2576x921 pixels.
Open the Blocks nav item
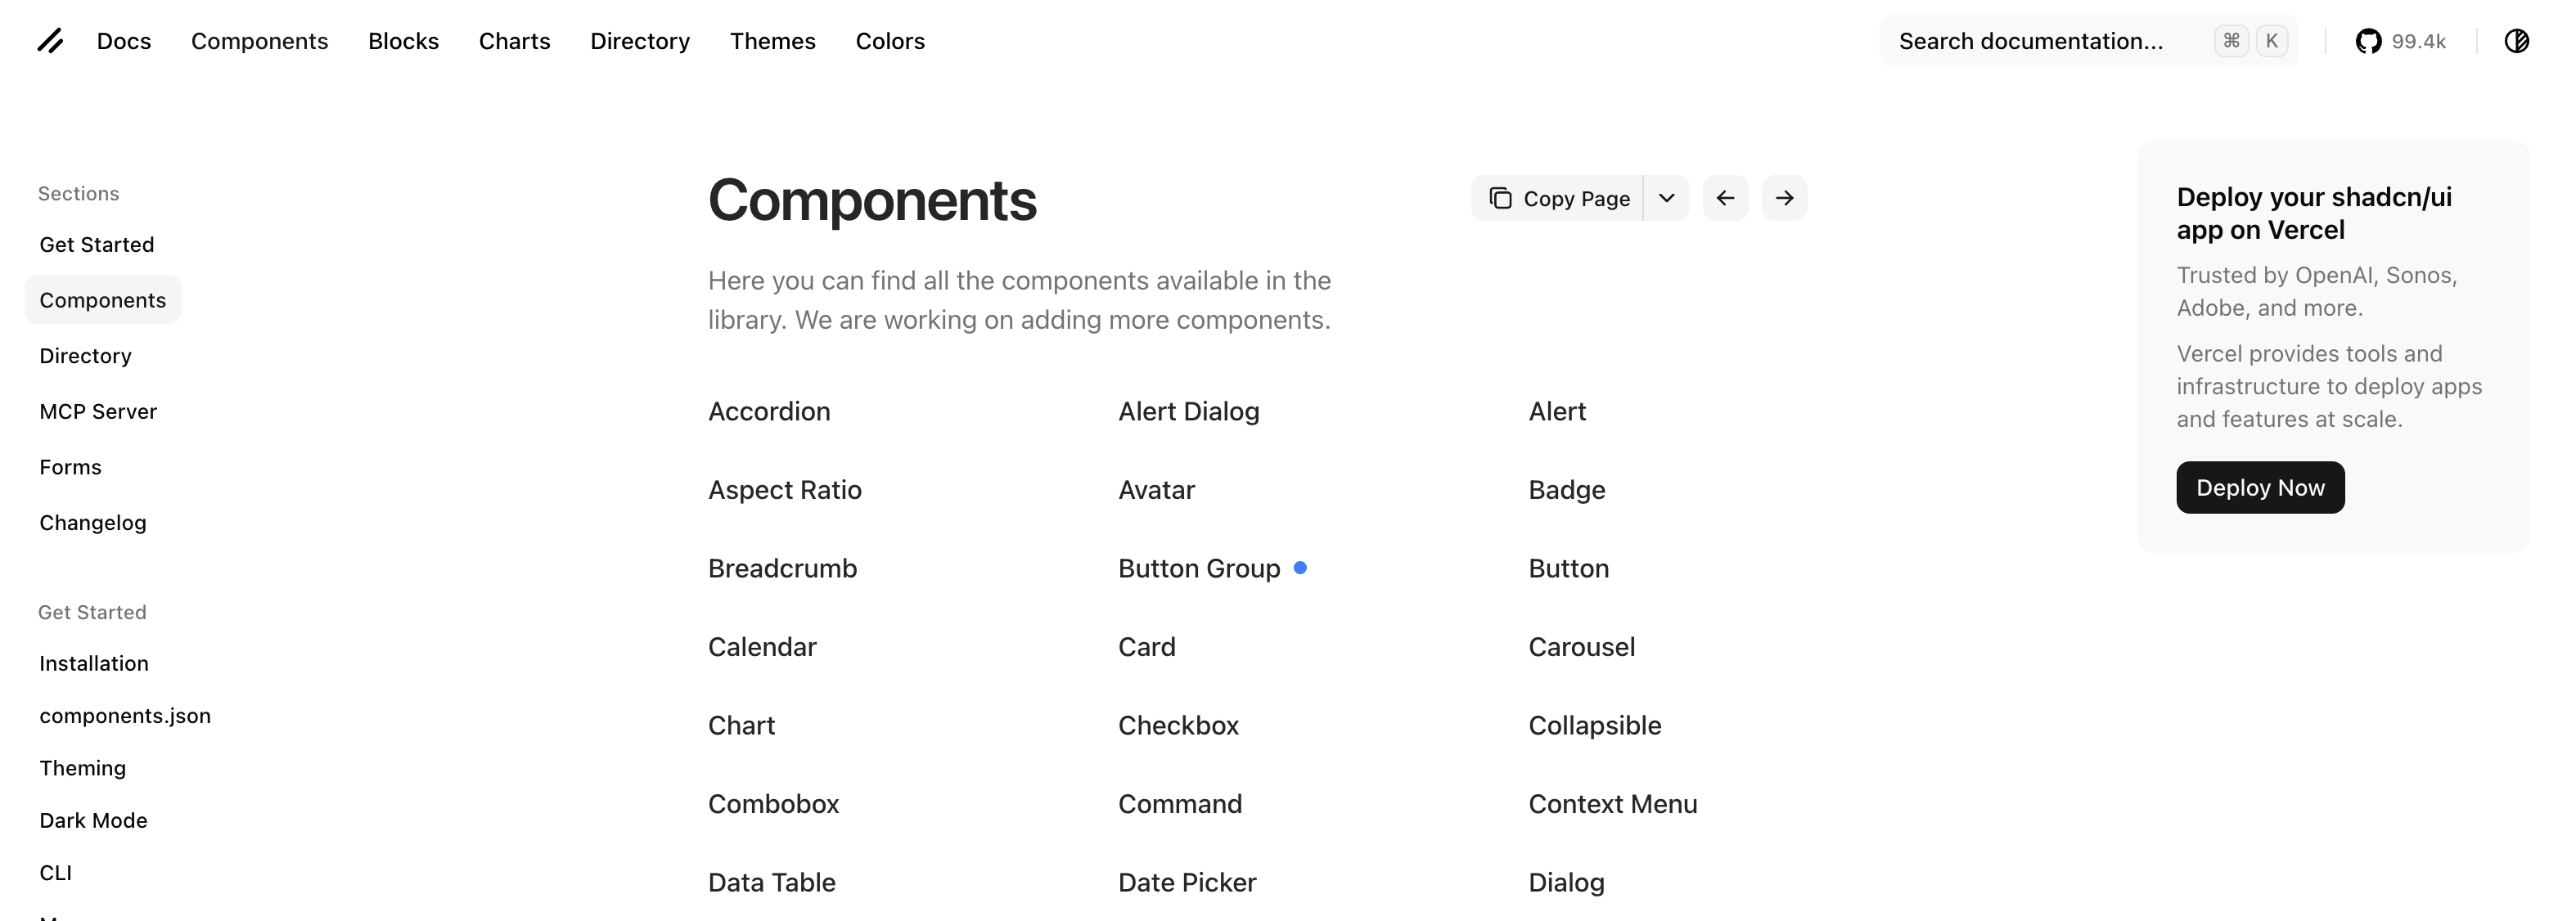click(x=403, y=41)
